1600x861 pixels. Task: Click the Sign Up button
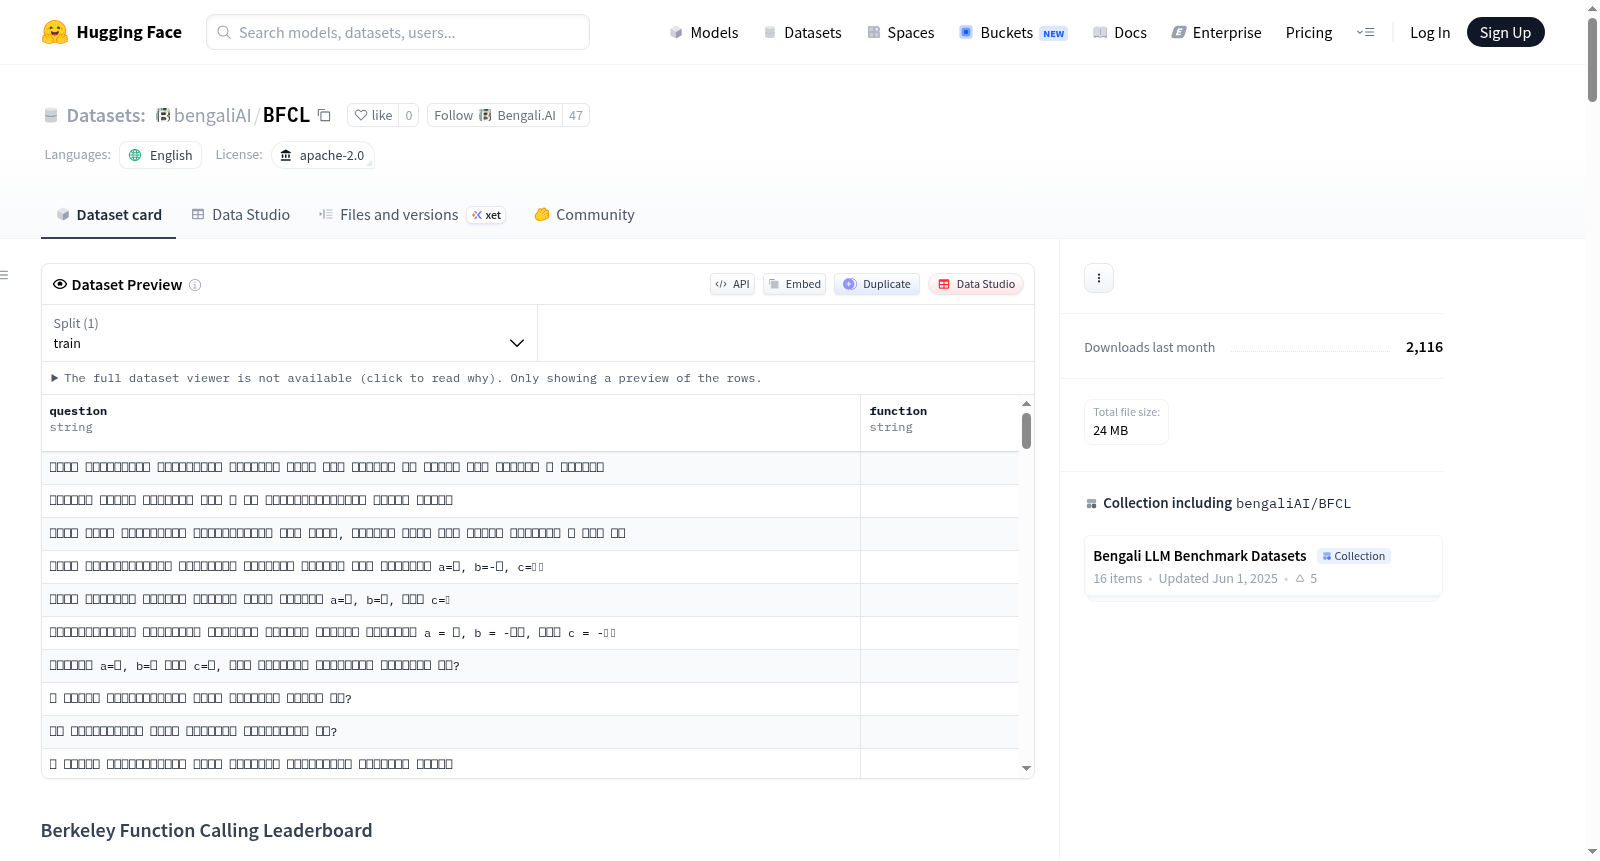(x=1505, y=33)
